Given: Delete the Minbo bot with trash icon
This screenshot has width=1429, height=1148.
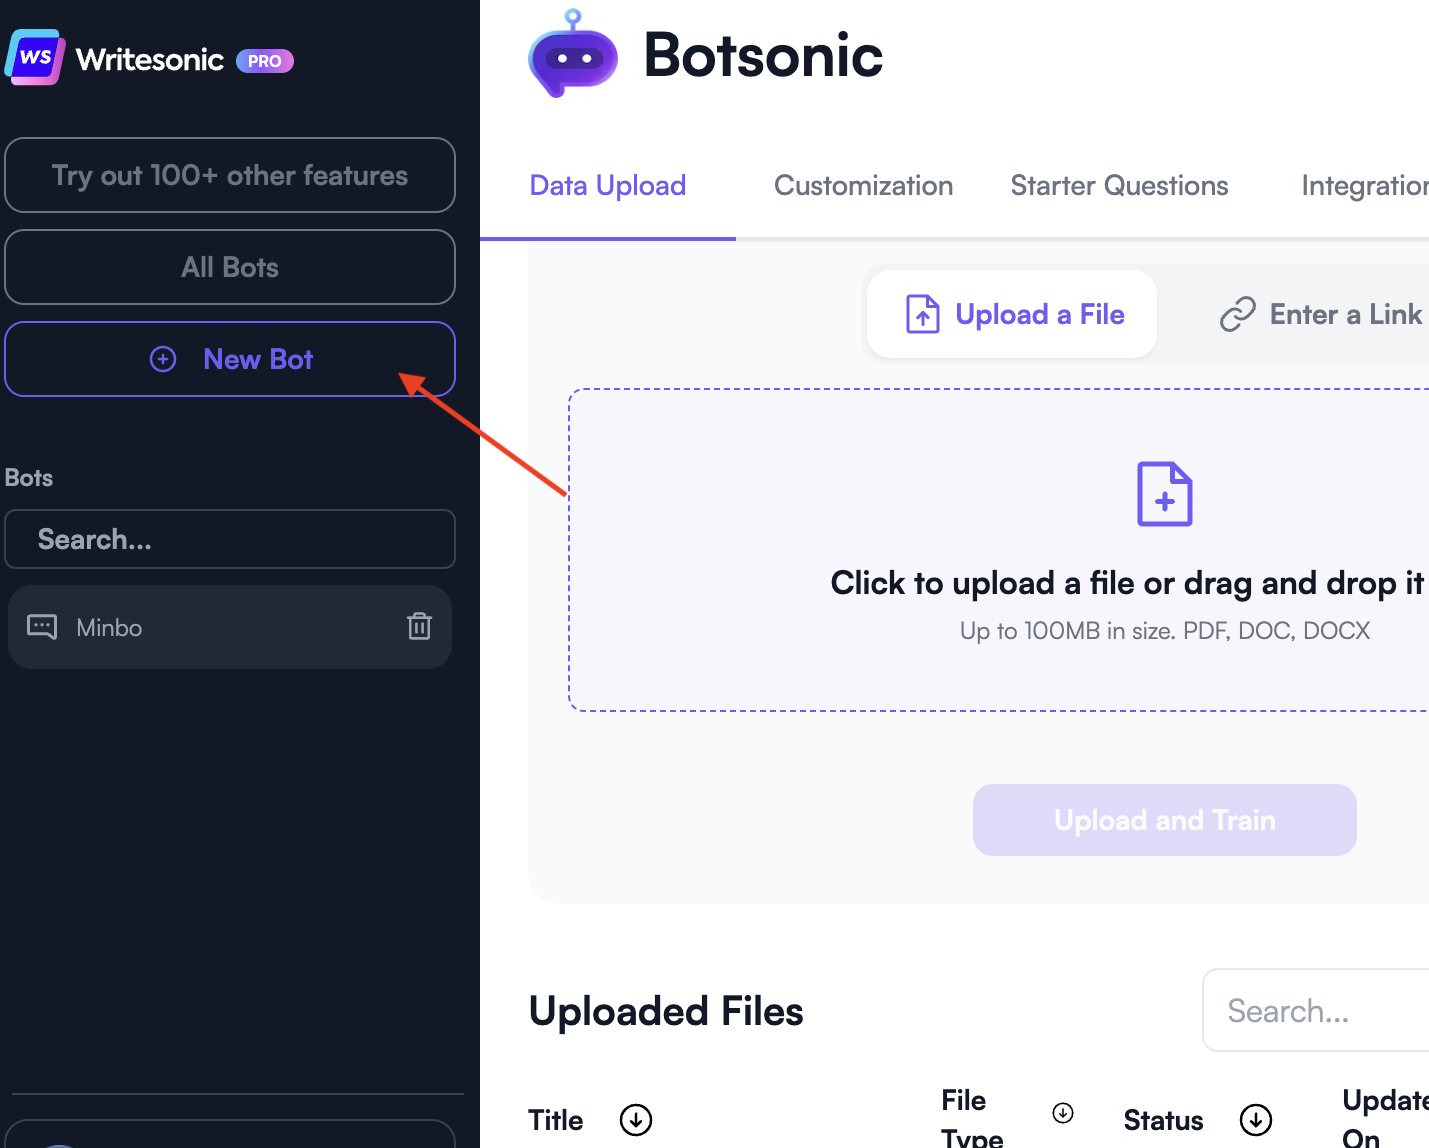Looking at the screenshot, I should pyautogui.click(x=419, y=626).
